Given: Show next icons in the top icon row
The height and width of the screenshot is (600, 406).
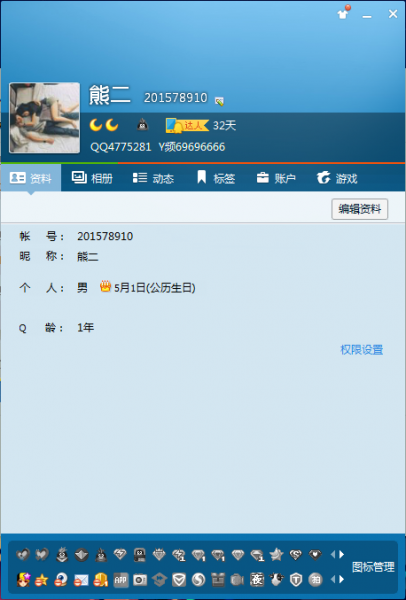Looking at the screenshot, I should (x=342, y=554).
